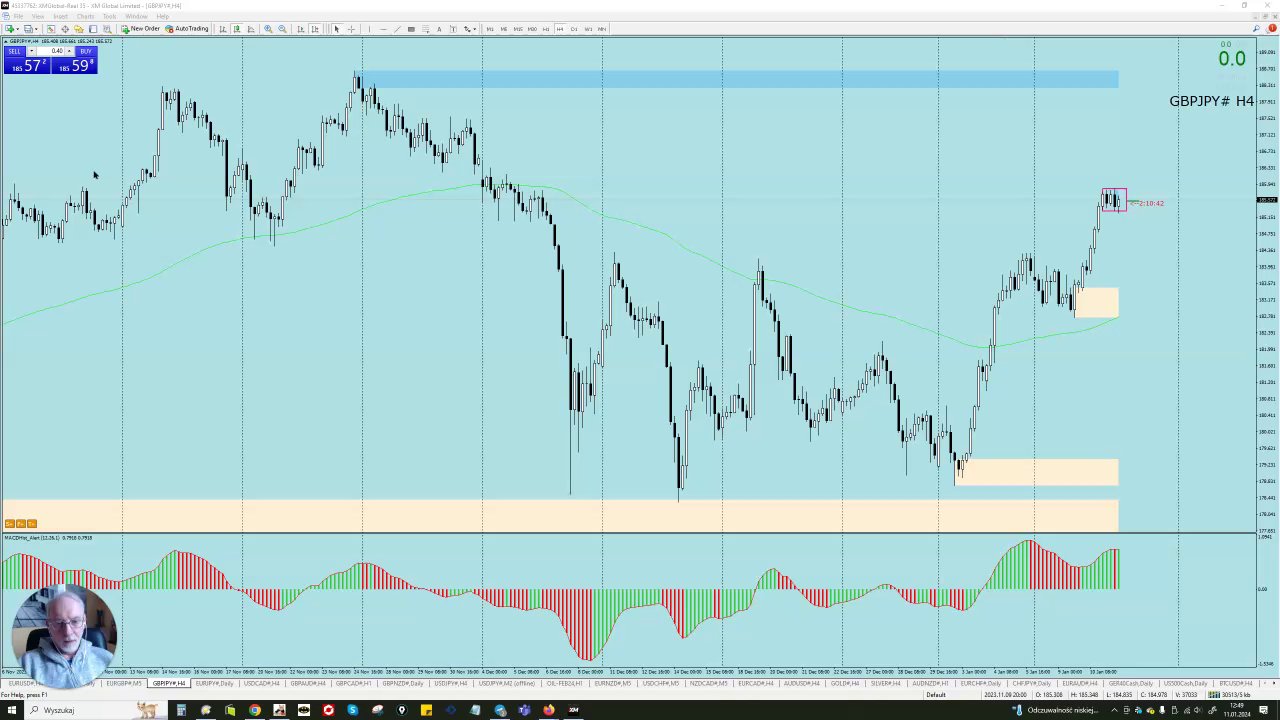Switch to the USDCAD#,H4 chart tab
1280x720 pixels.
coord(262,683)
